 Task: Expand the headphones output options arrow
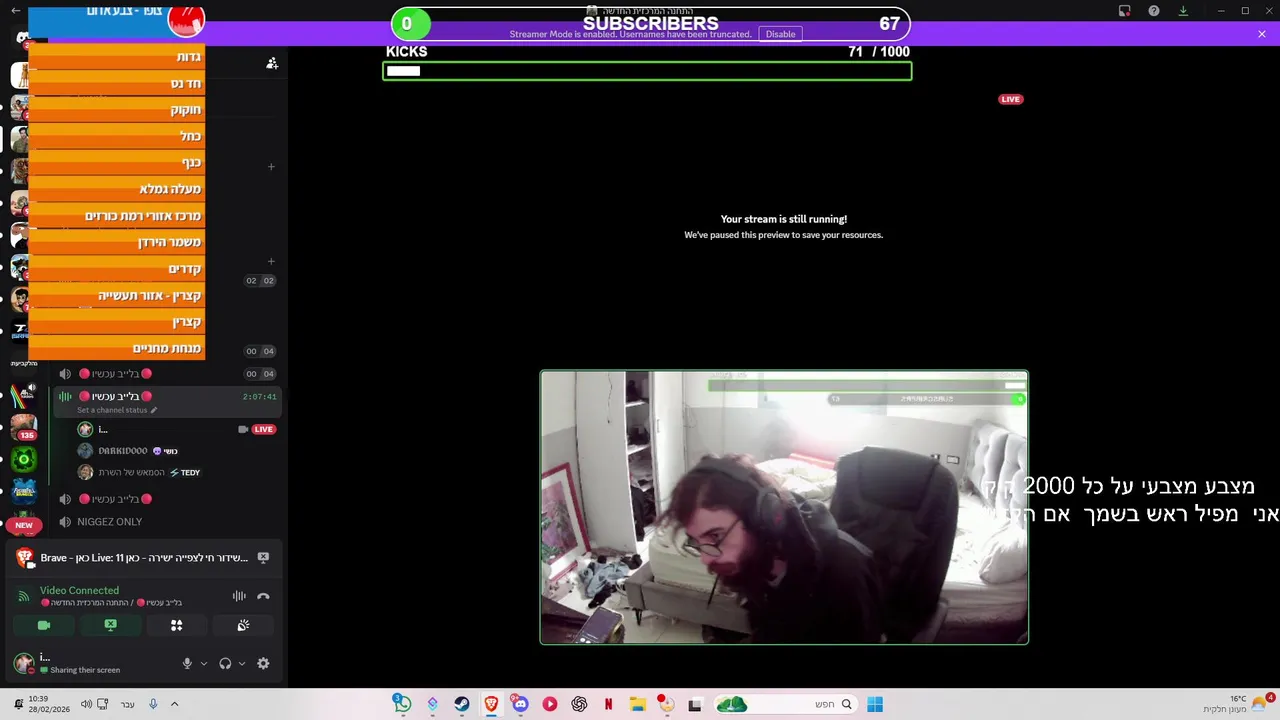241,663
